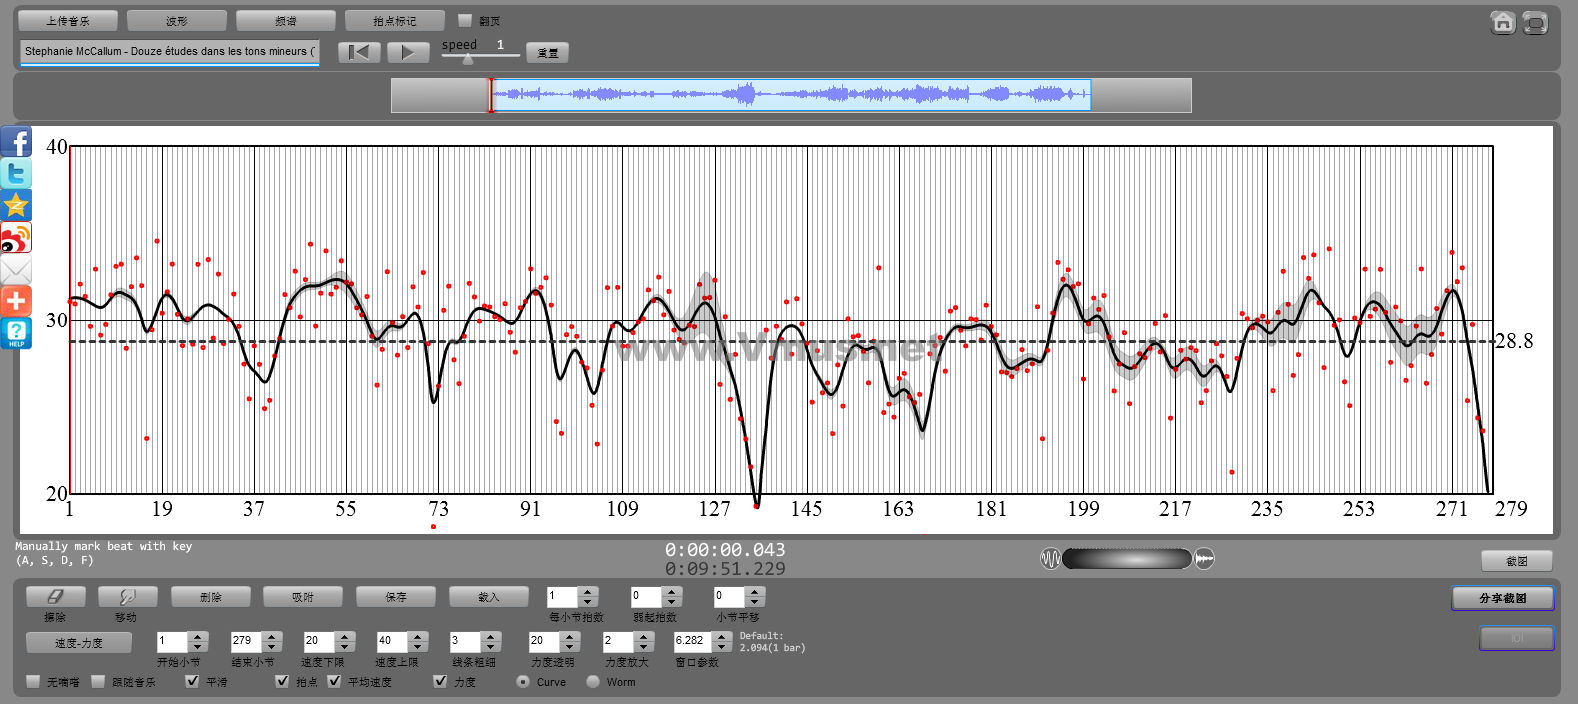Click the Twitter share icon
Screen dimensions: 1578x704
16,174
